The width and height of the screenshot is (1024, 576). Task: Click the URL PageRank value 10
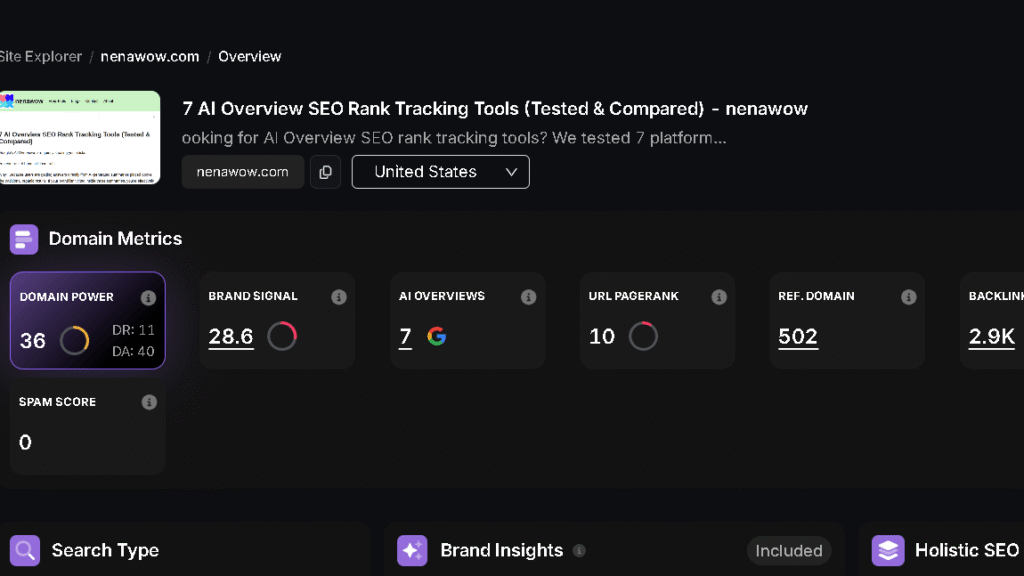click(x=601, y=337)
